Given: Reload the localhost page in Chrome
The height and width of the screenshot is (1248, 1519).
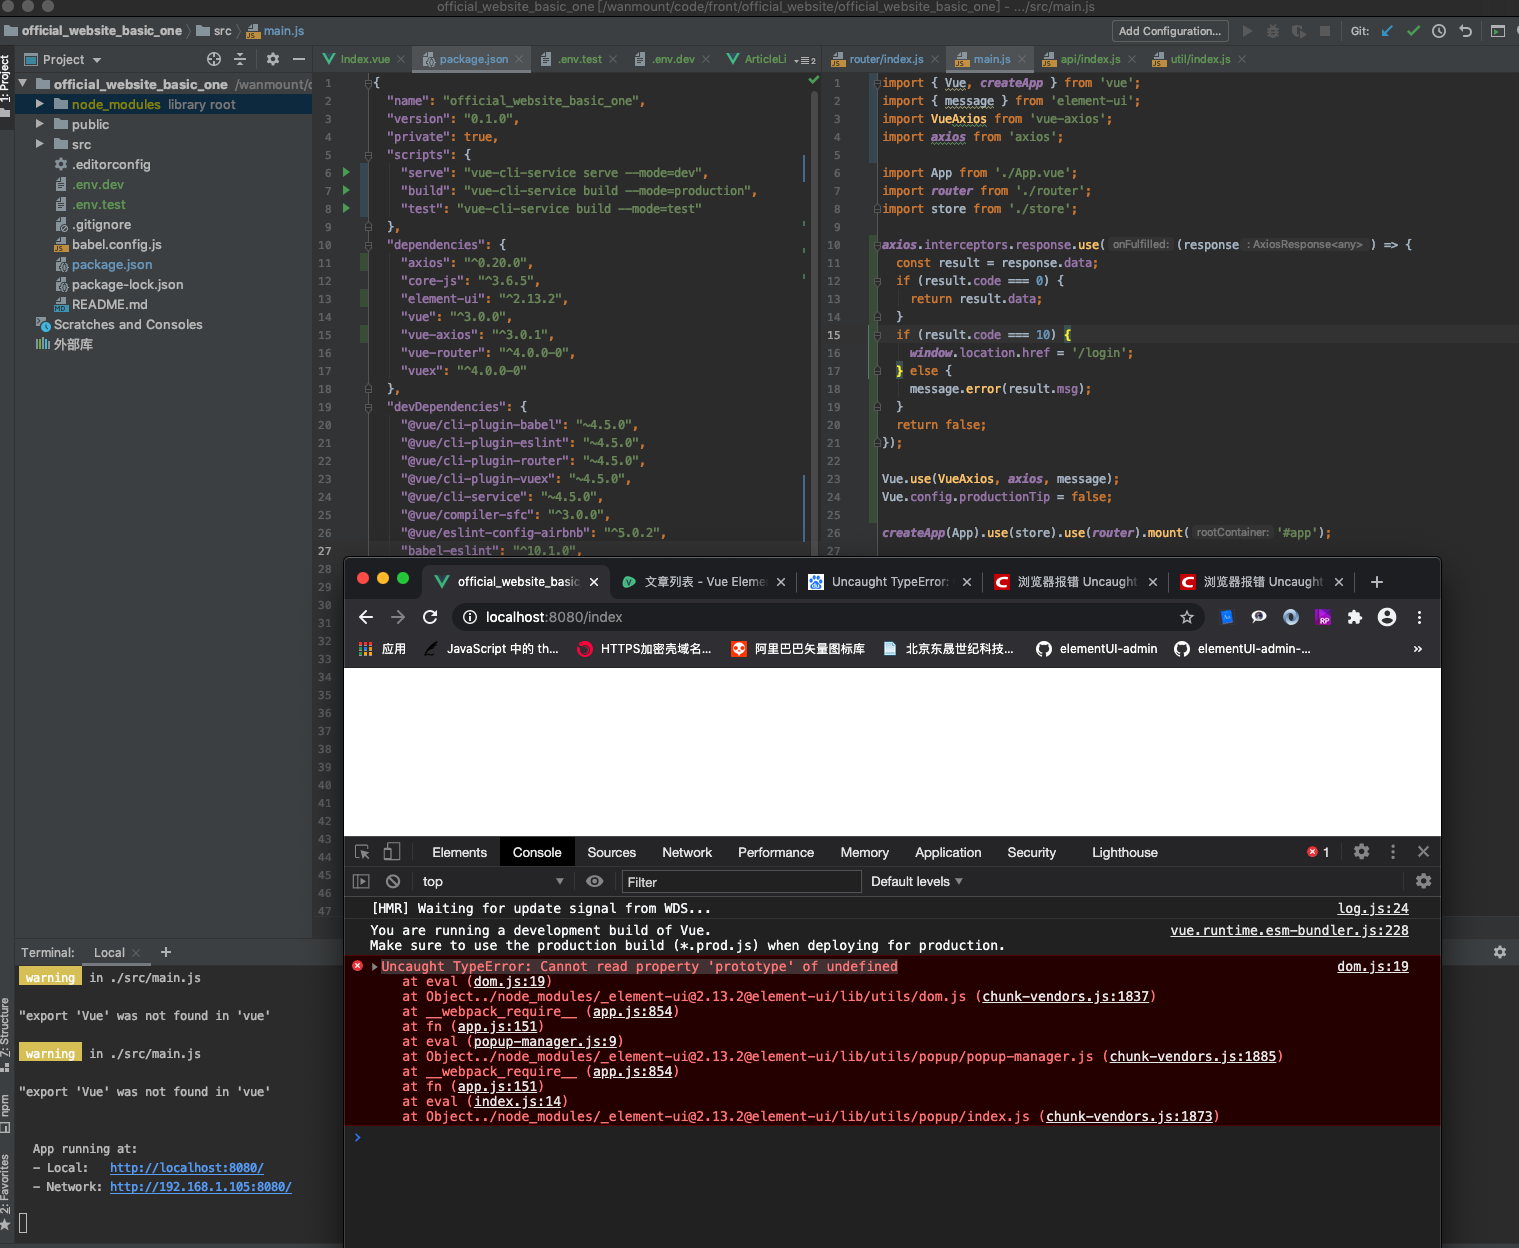Looking at the screenshot, I should [x=430, y=617].
